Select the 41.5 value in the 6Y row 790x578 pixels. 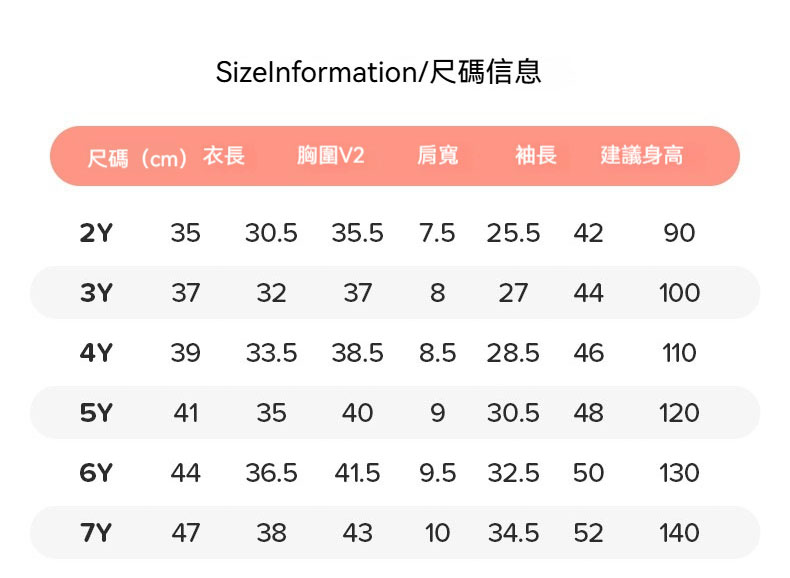click(x=357, y=473)
